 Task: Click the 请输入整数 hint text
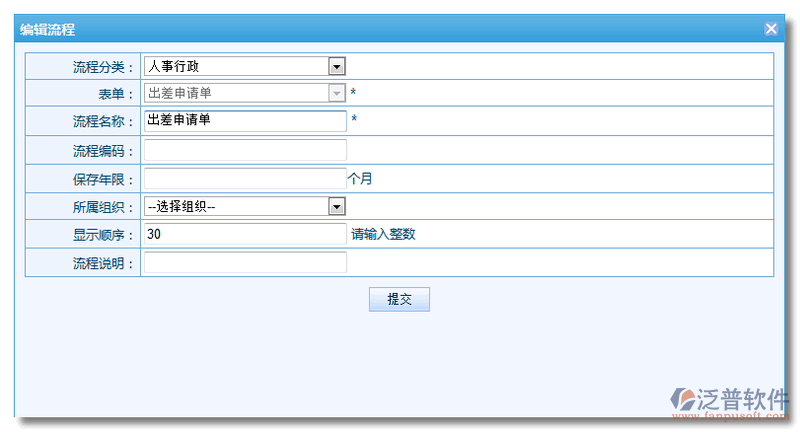(383, 234)
